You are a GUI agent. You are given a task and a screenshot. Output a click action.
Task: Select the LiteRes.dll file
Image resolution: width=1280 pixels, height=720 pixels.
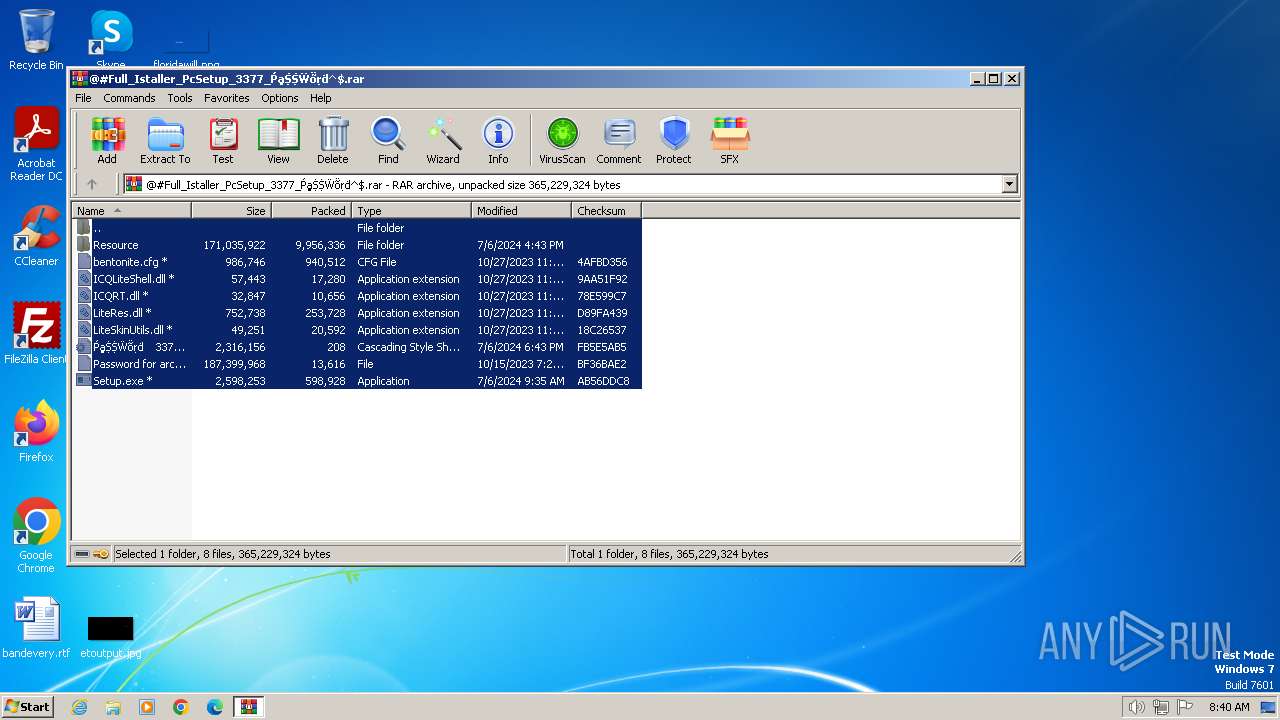[x=358, y=313]
